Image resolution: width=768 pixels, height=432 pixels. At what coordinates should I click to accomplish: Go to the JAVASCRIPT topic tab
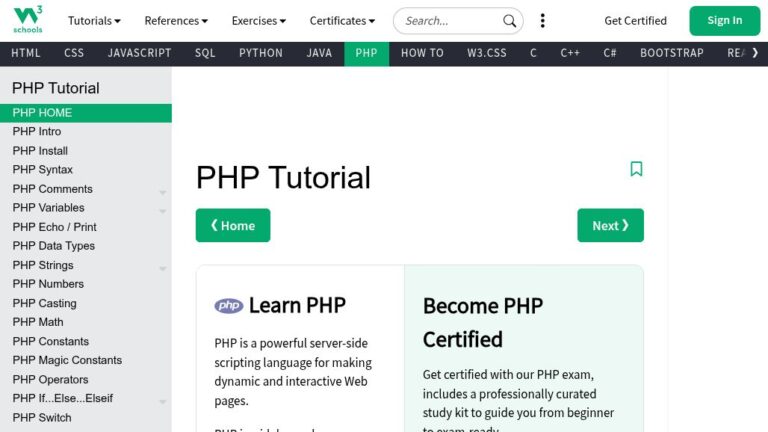coord(140,53)
